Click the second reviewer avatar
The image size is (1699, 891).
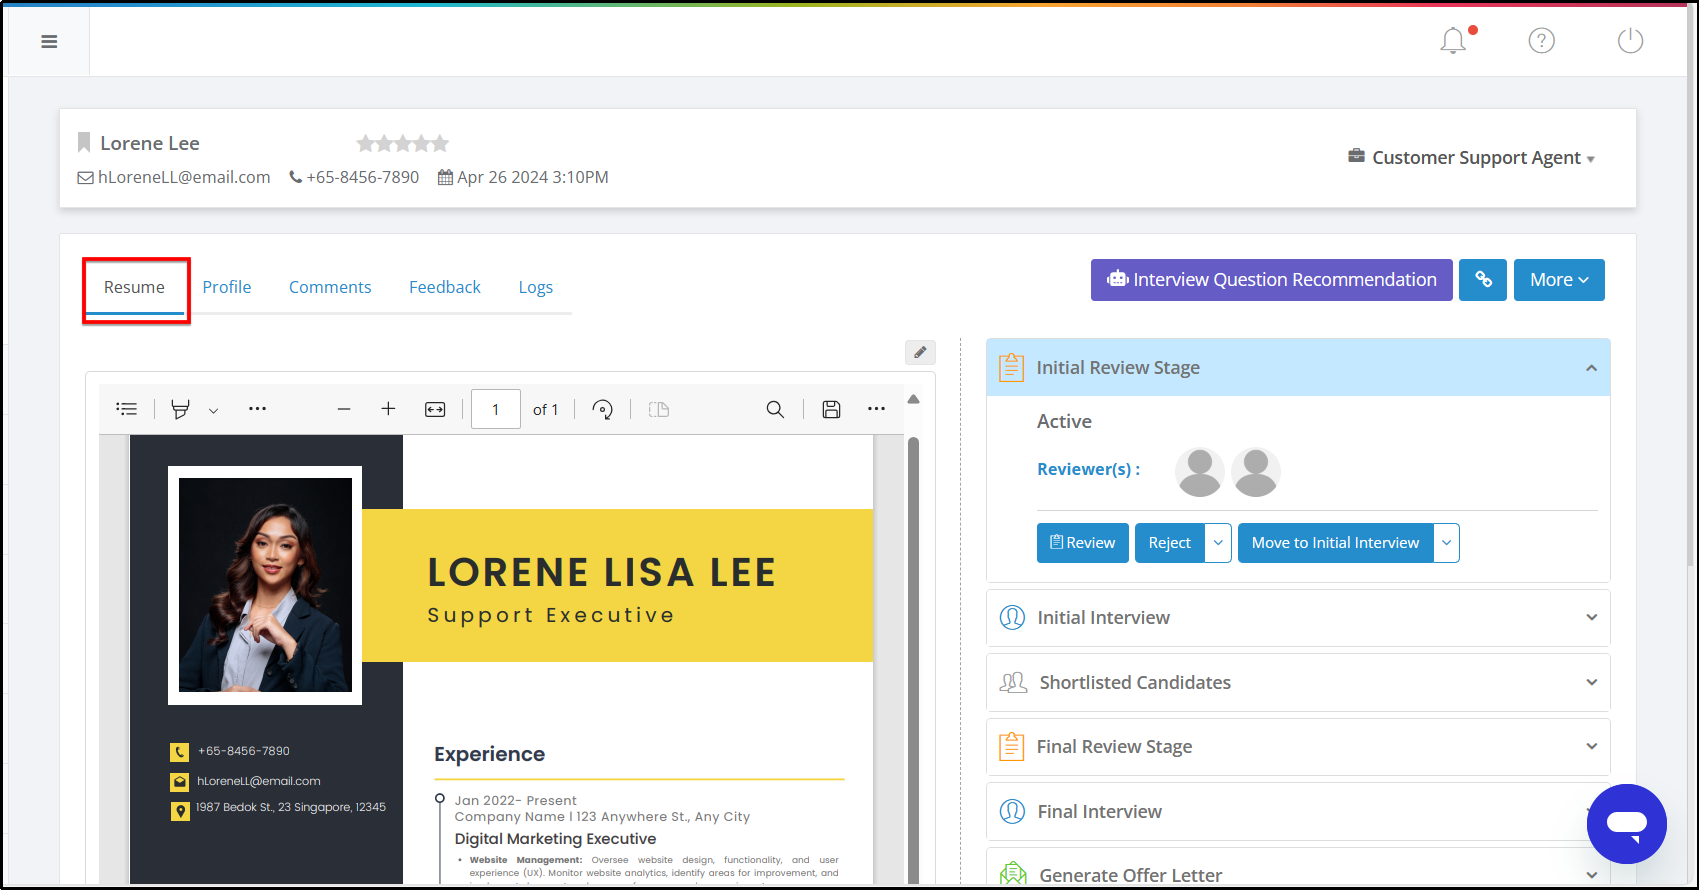pyautogui.click(x=1256, y=472)
